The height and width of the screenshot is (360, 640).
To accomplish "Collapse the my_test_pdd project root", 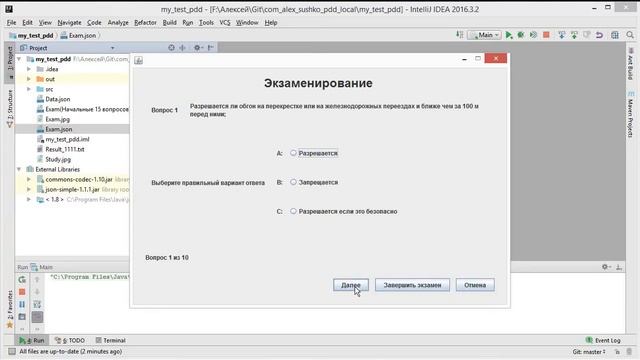I will 19,59.
